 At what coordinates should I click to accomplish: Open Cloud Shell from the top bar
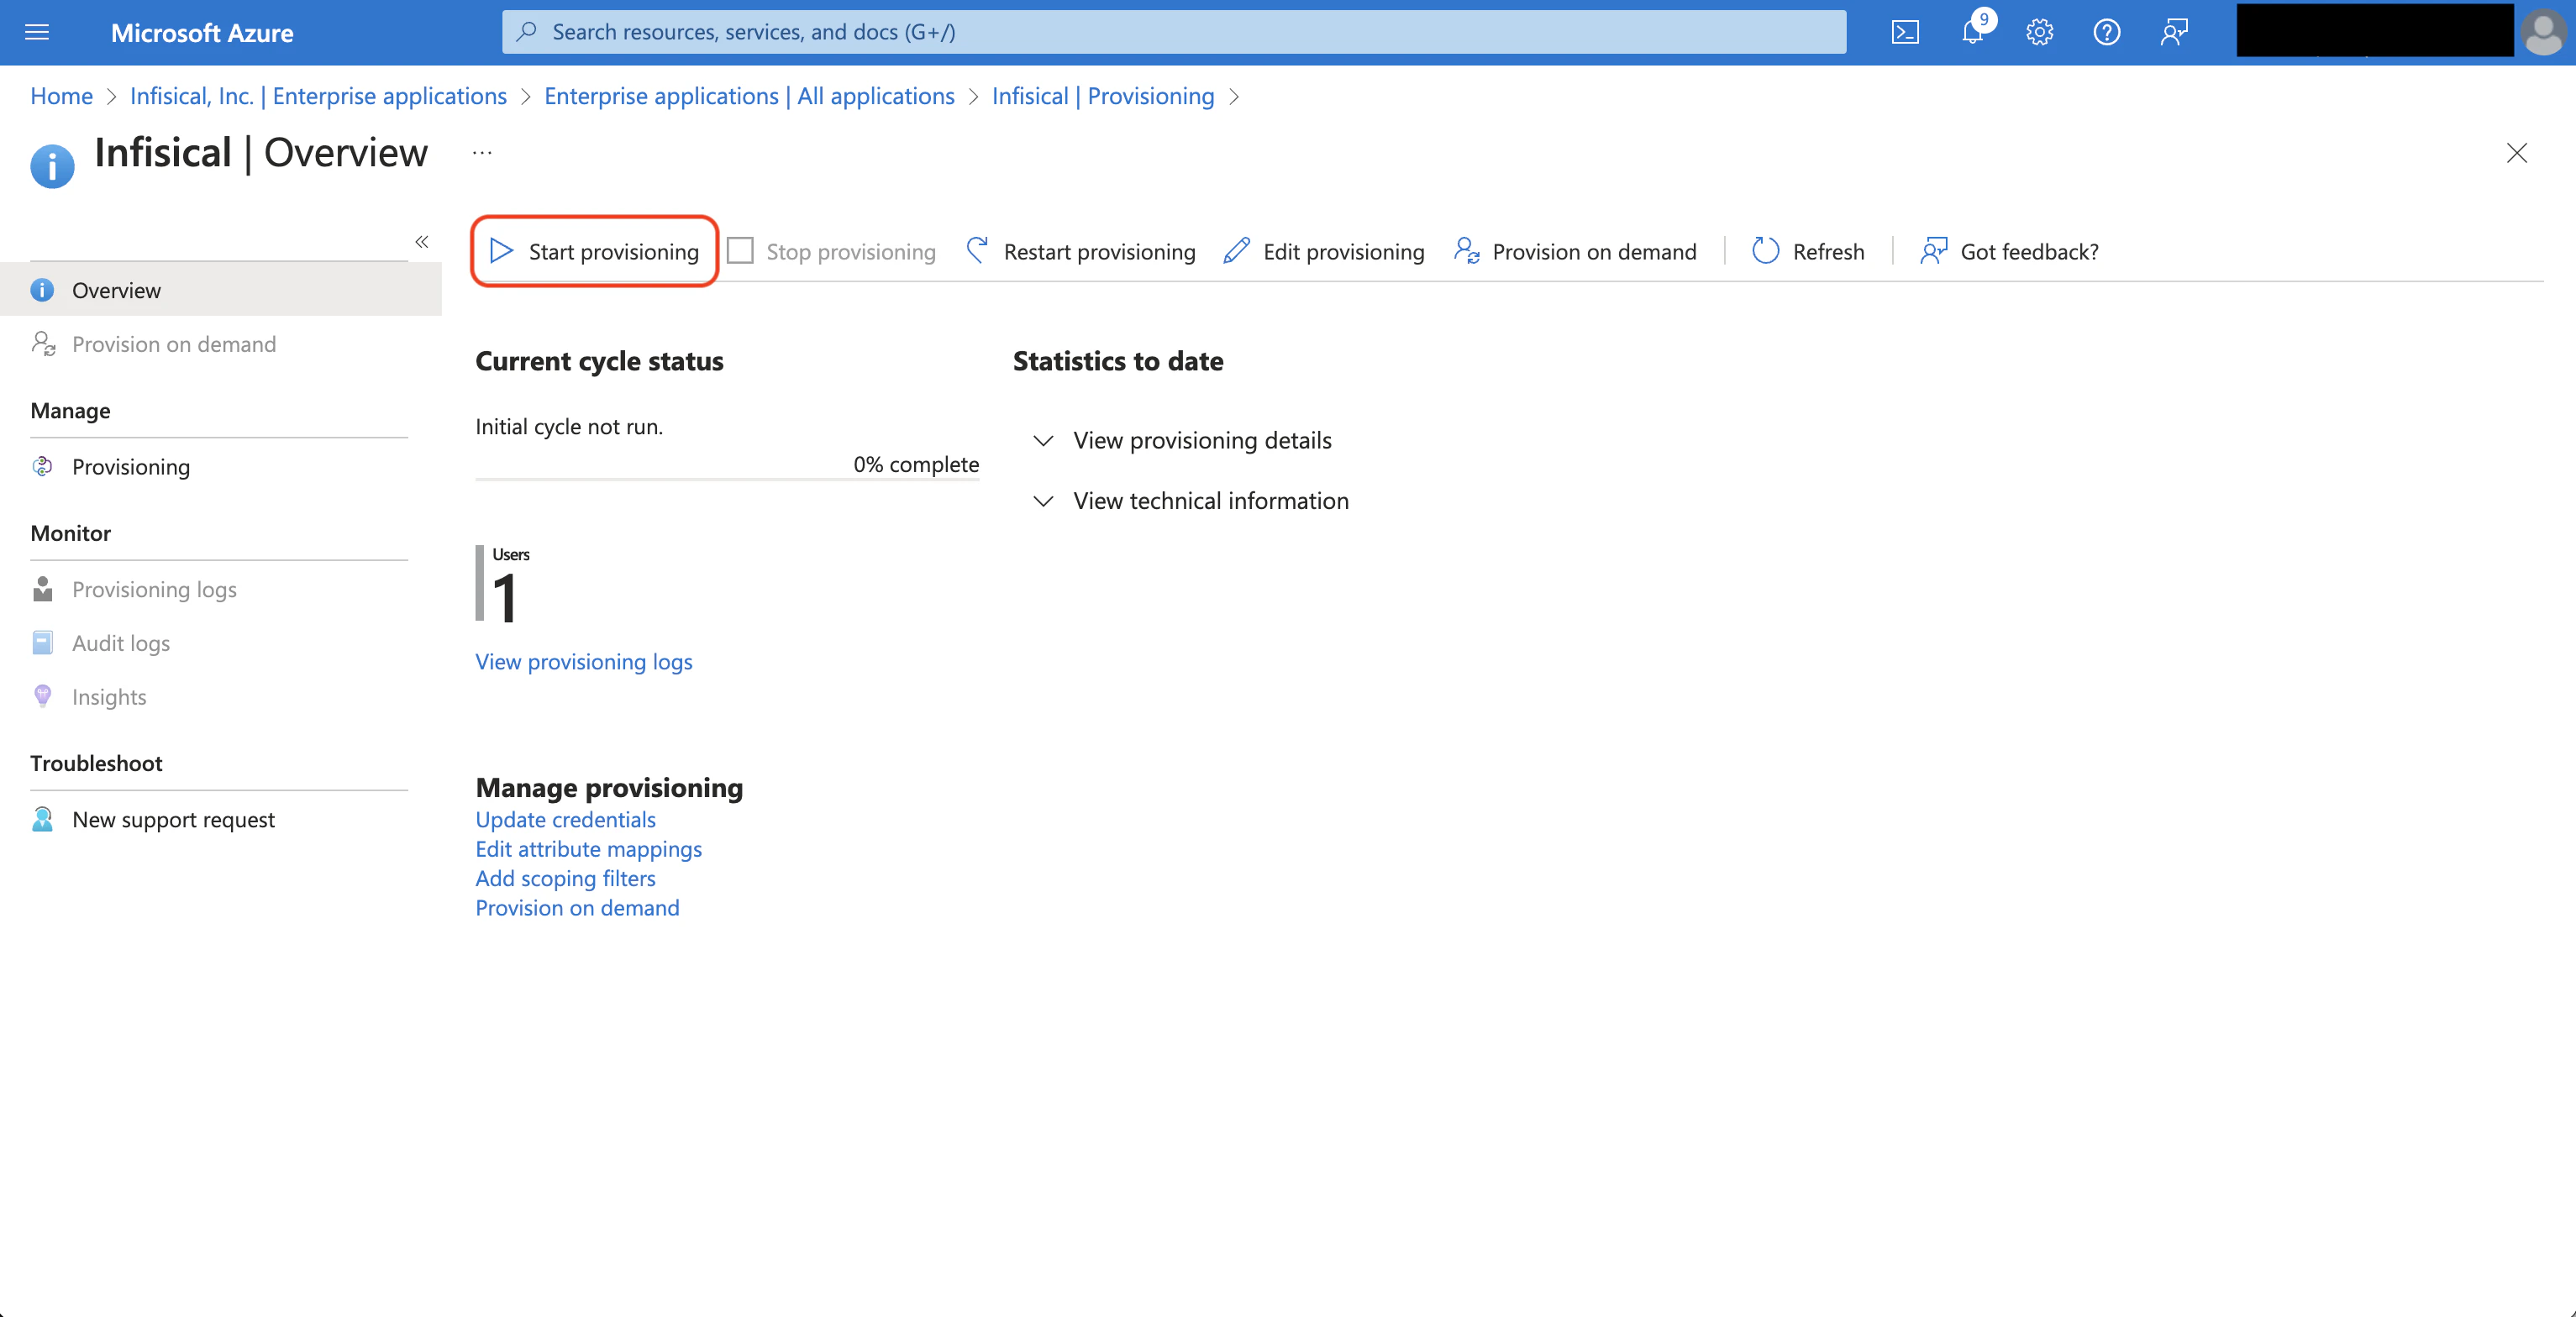1905,32
